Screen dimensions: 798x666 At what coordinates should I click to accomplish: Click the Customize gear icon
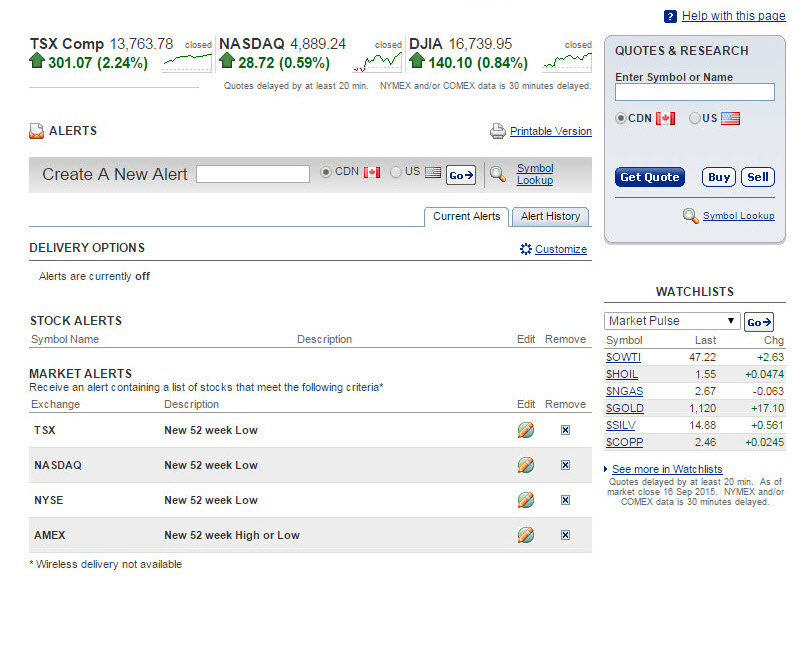pos(526,249)
